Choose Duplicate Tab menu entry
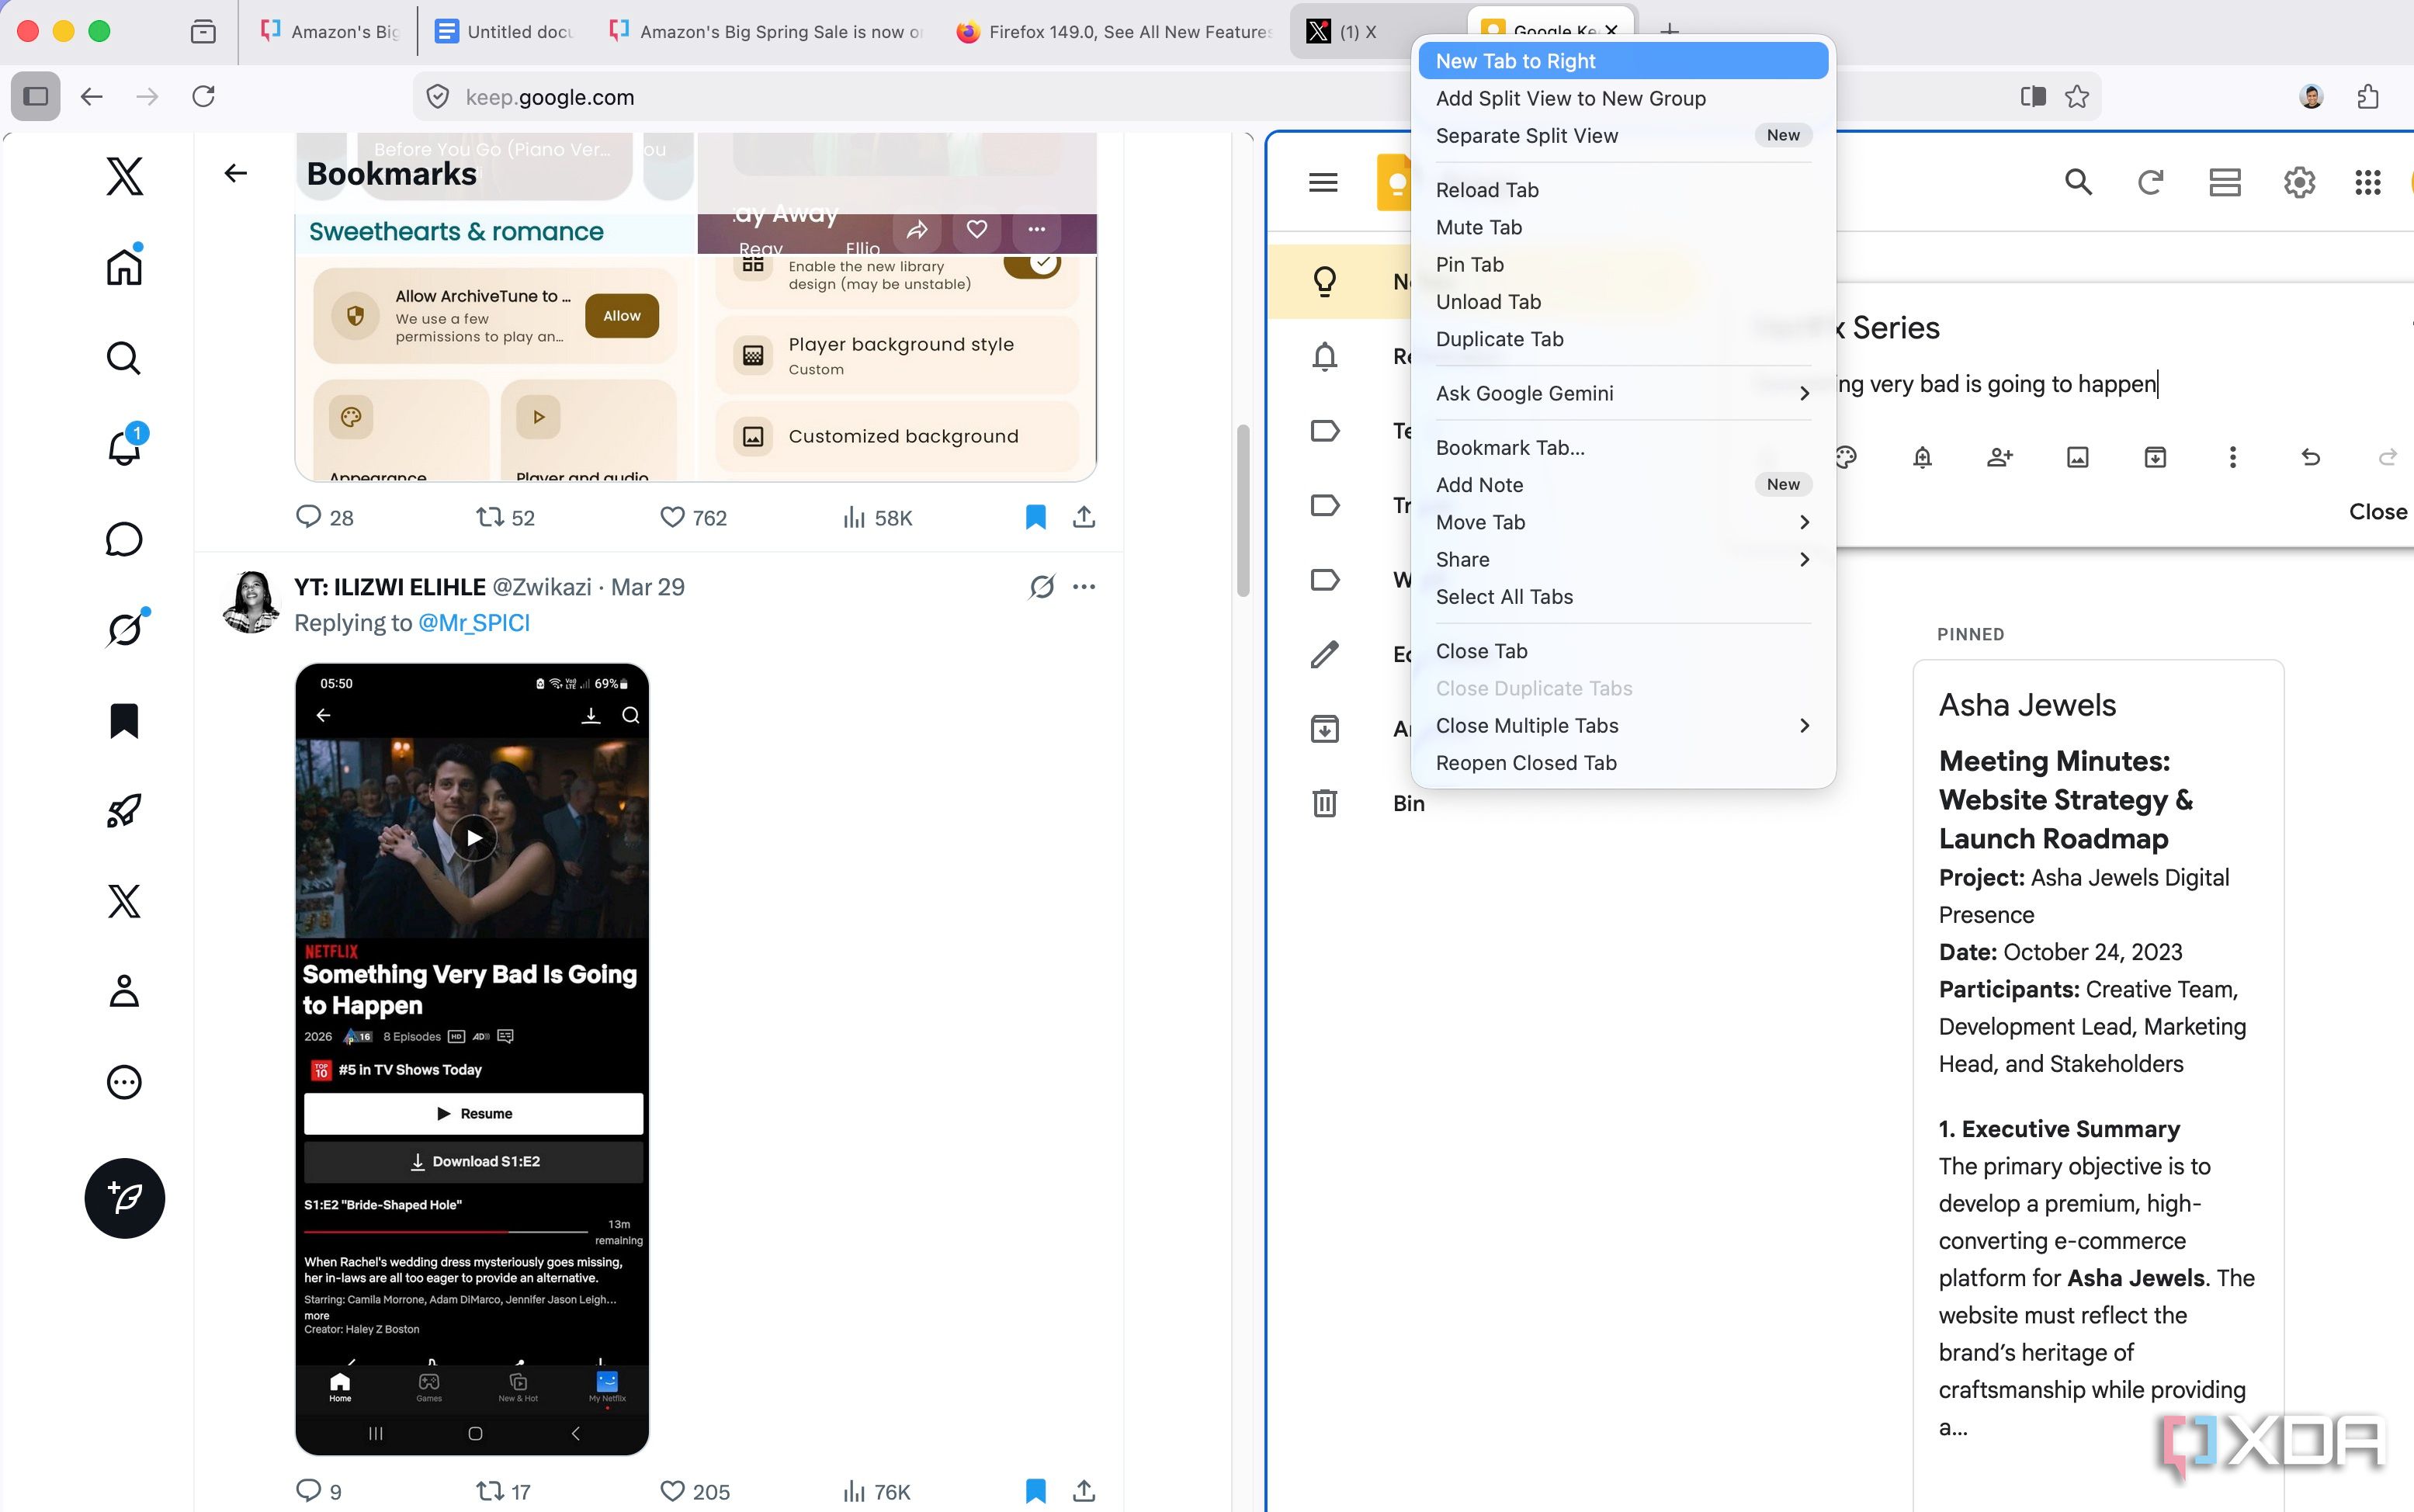Screen dimensions: 2414x1512 point(1622,339)
